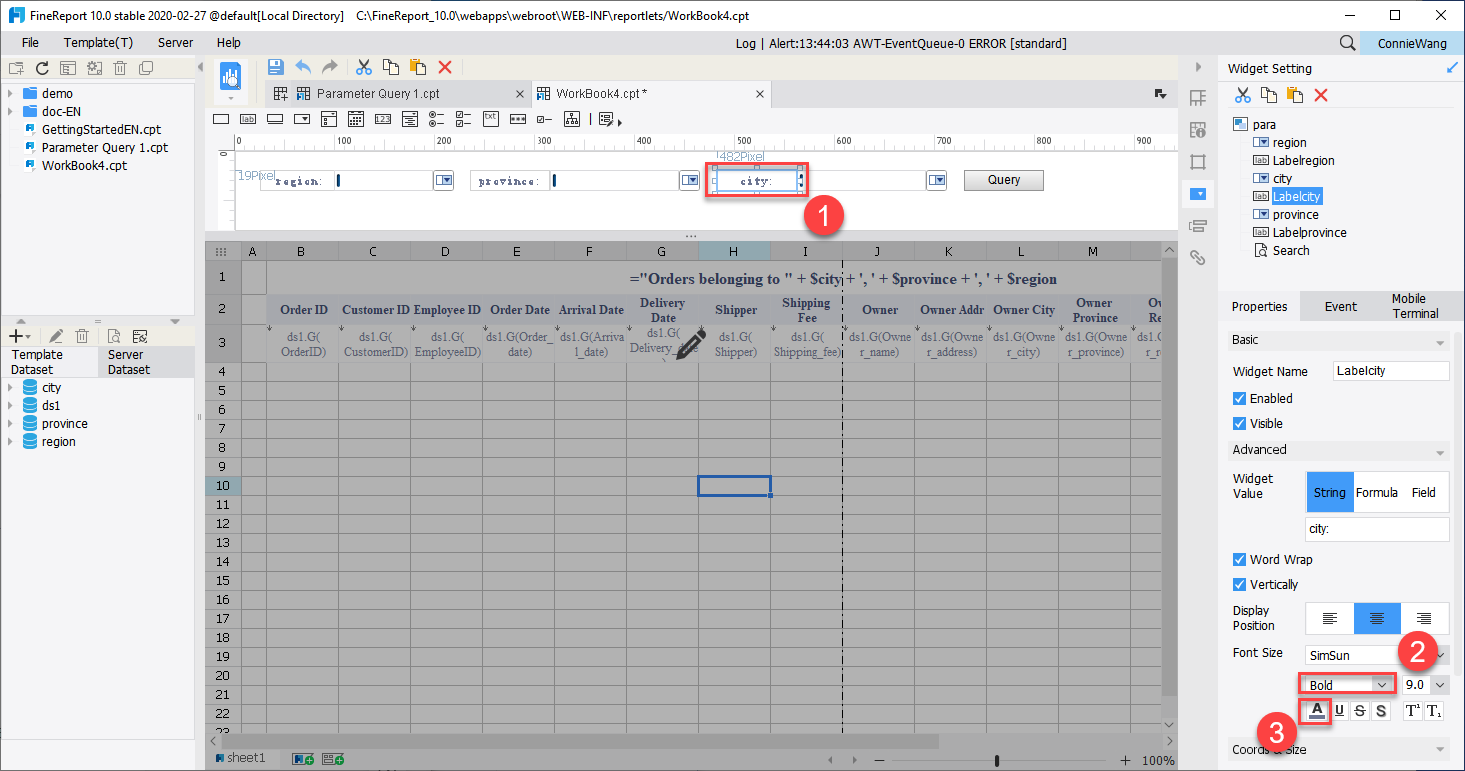Uncheck the Enabled checkbox
The width and height of the screenshot is (1465, 771).
[x=1239, y=398]
